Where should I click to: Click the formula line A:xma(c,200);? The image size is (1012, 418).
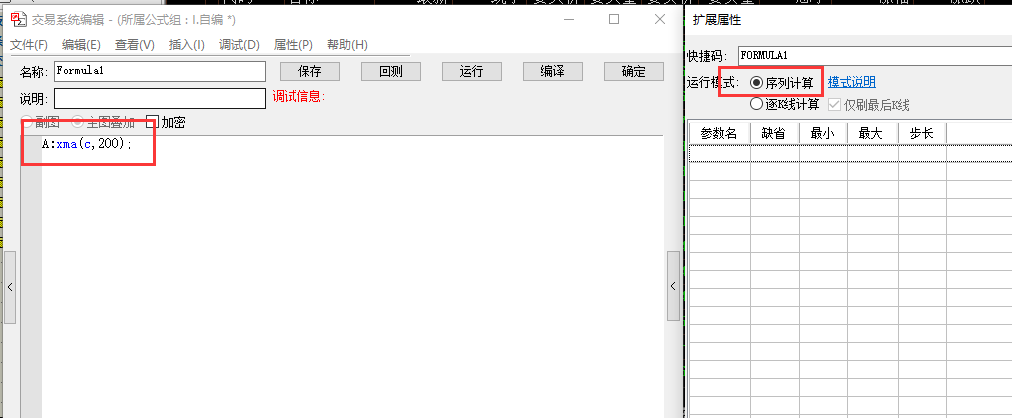86,144
